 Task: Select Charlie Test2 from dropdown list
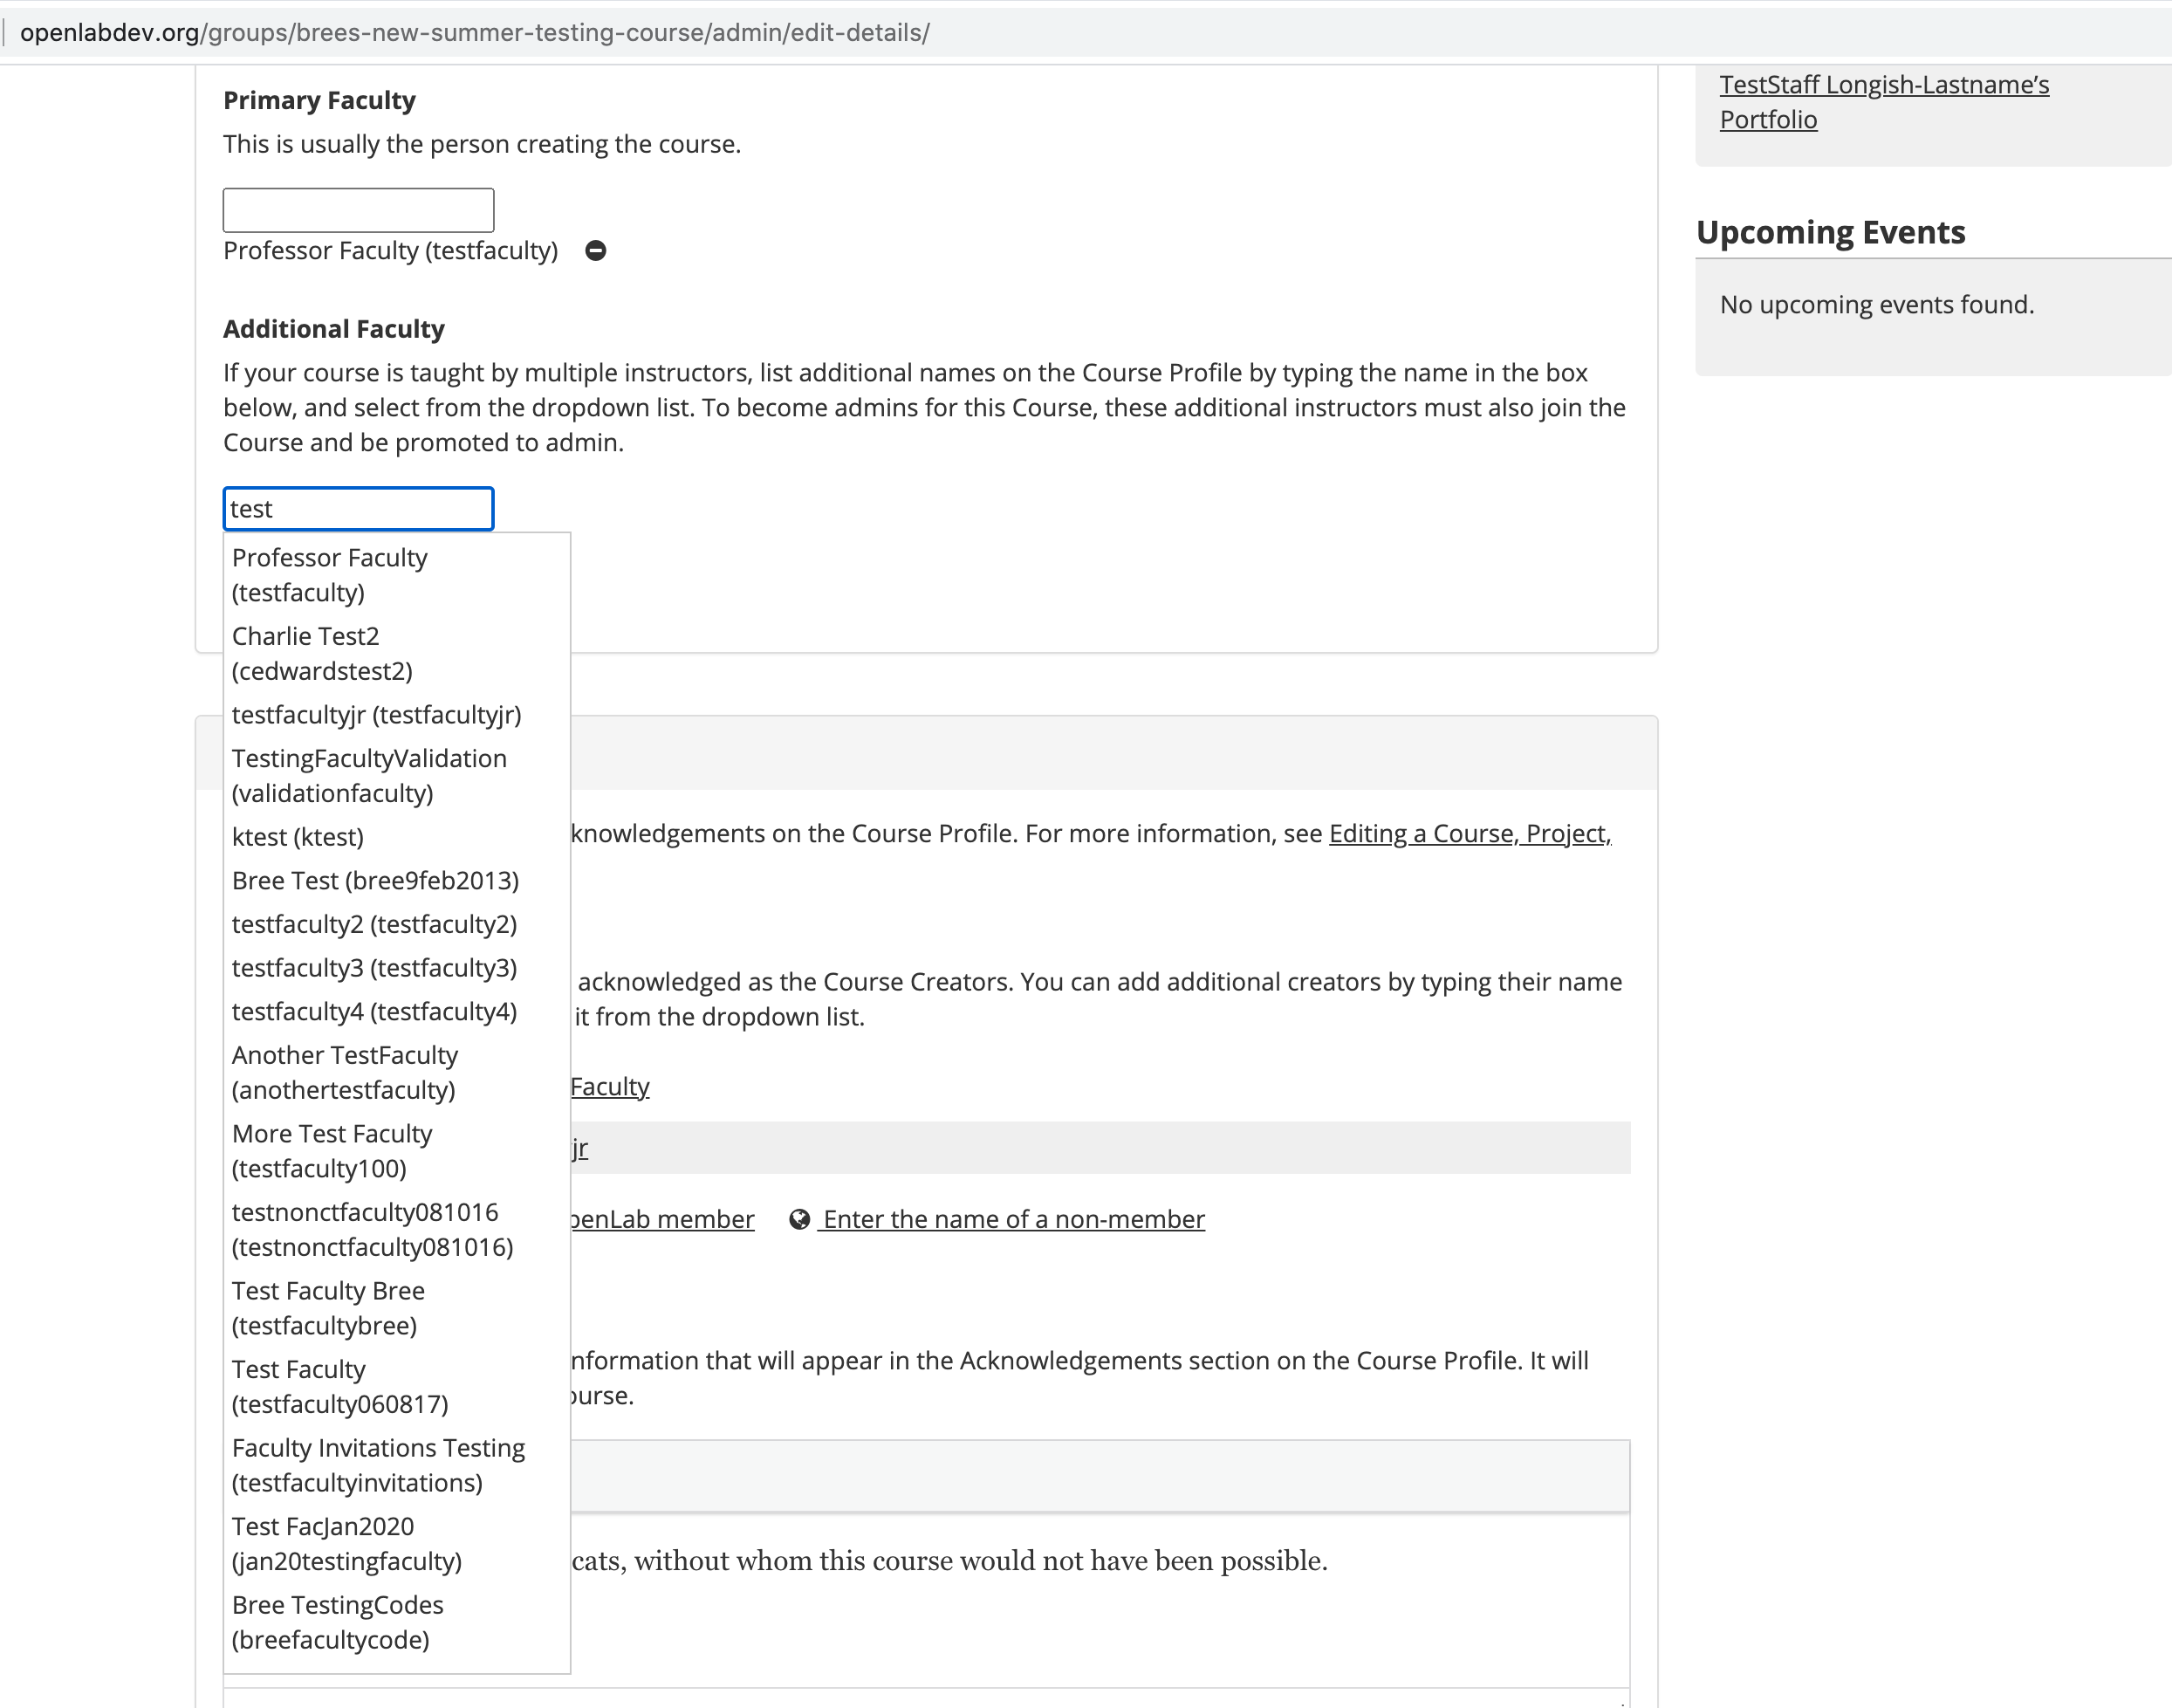click(x=321, y=653)
